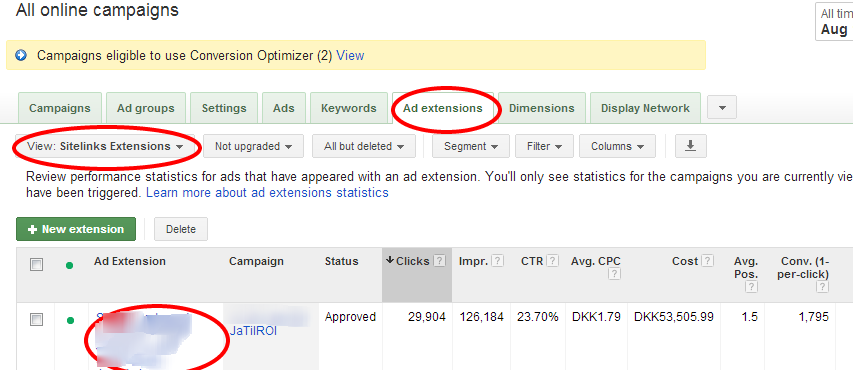Switch to the Keywords tab

[x=349, y=108]
